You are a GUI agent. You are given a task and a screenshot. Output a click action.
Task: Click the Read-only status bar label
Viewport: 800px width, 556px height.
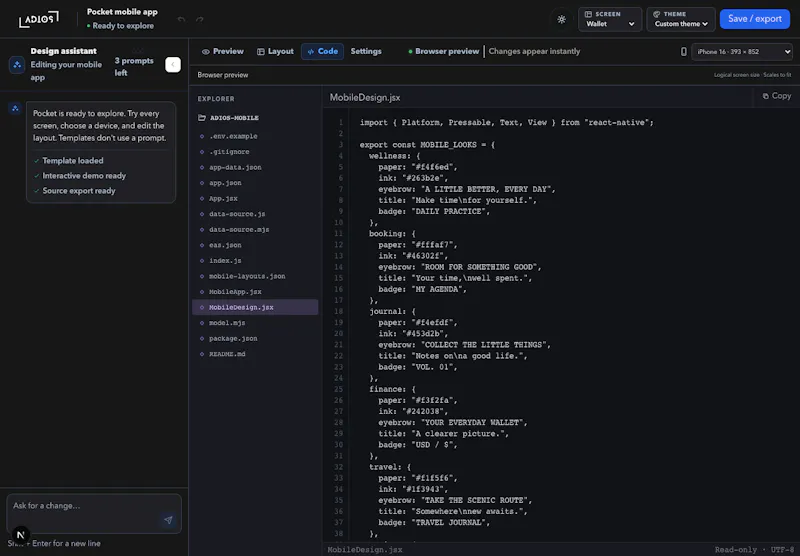(x=736, y=550)
